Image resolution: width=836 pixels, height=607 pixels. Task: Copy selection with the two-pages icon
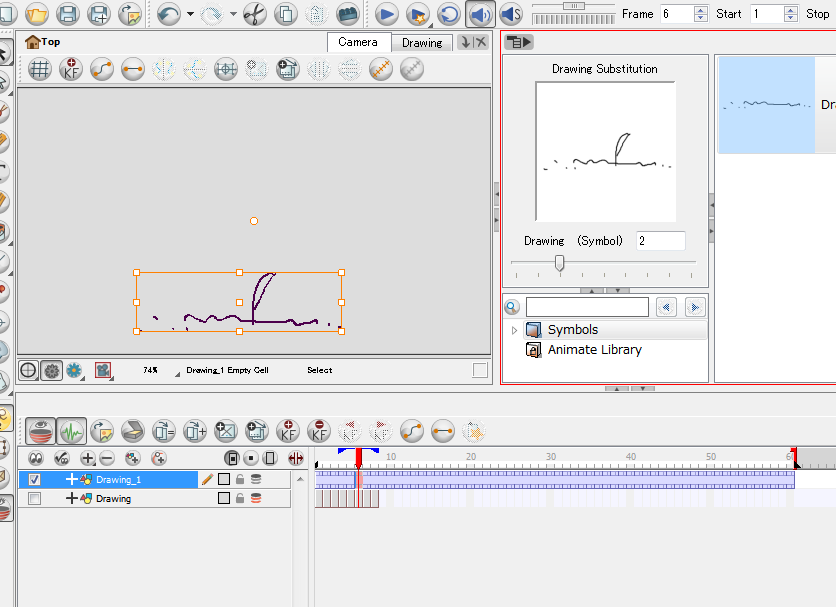[286, 14]
